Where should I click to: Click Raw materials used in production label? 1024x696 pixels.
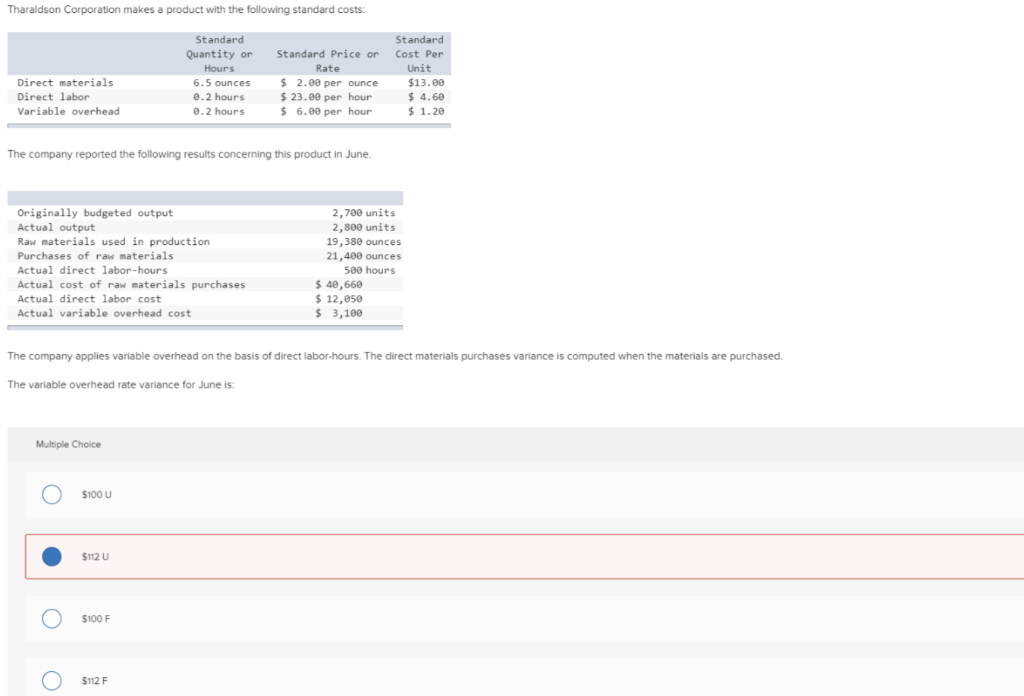click(114, 242)
